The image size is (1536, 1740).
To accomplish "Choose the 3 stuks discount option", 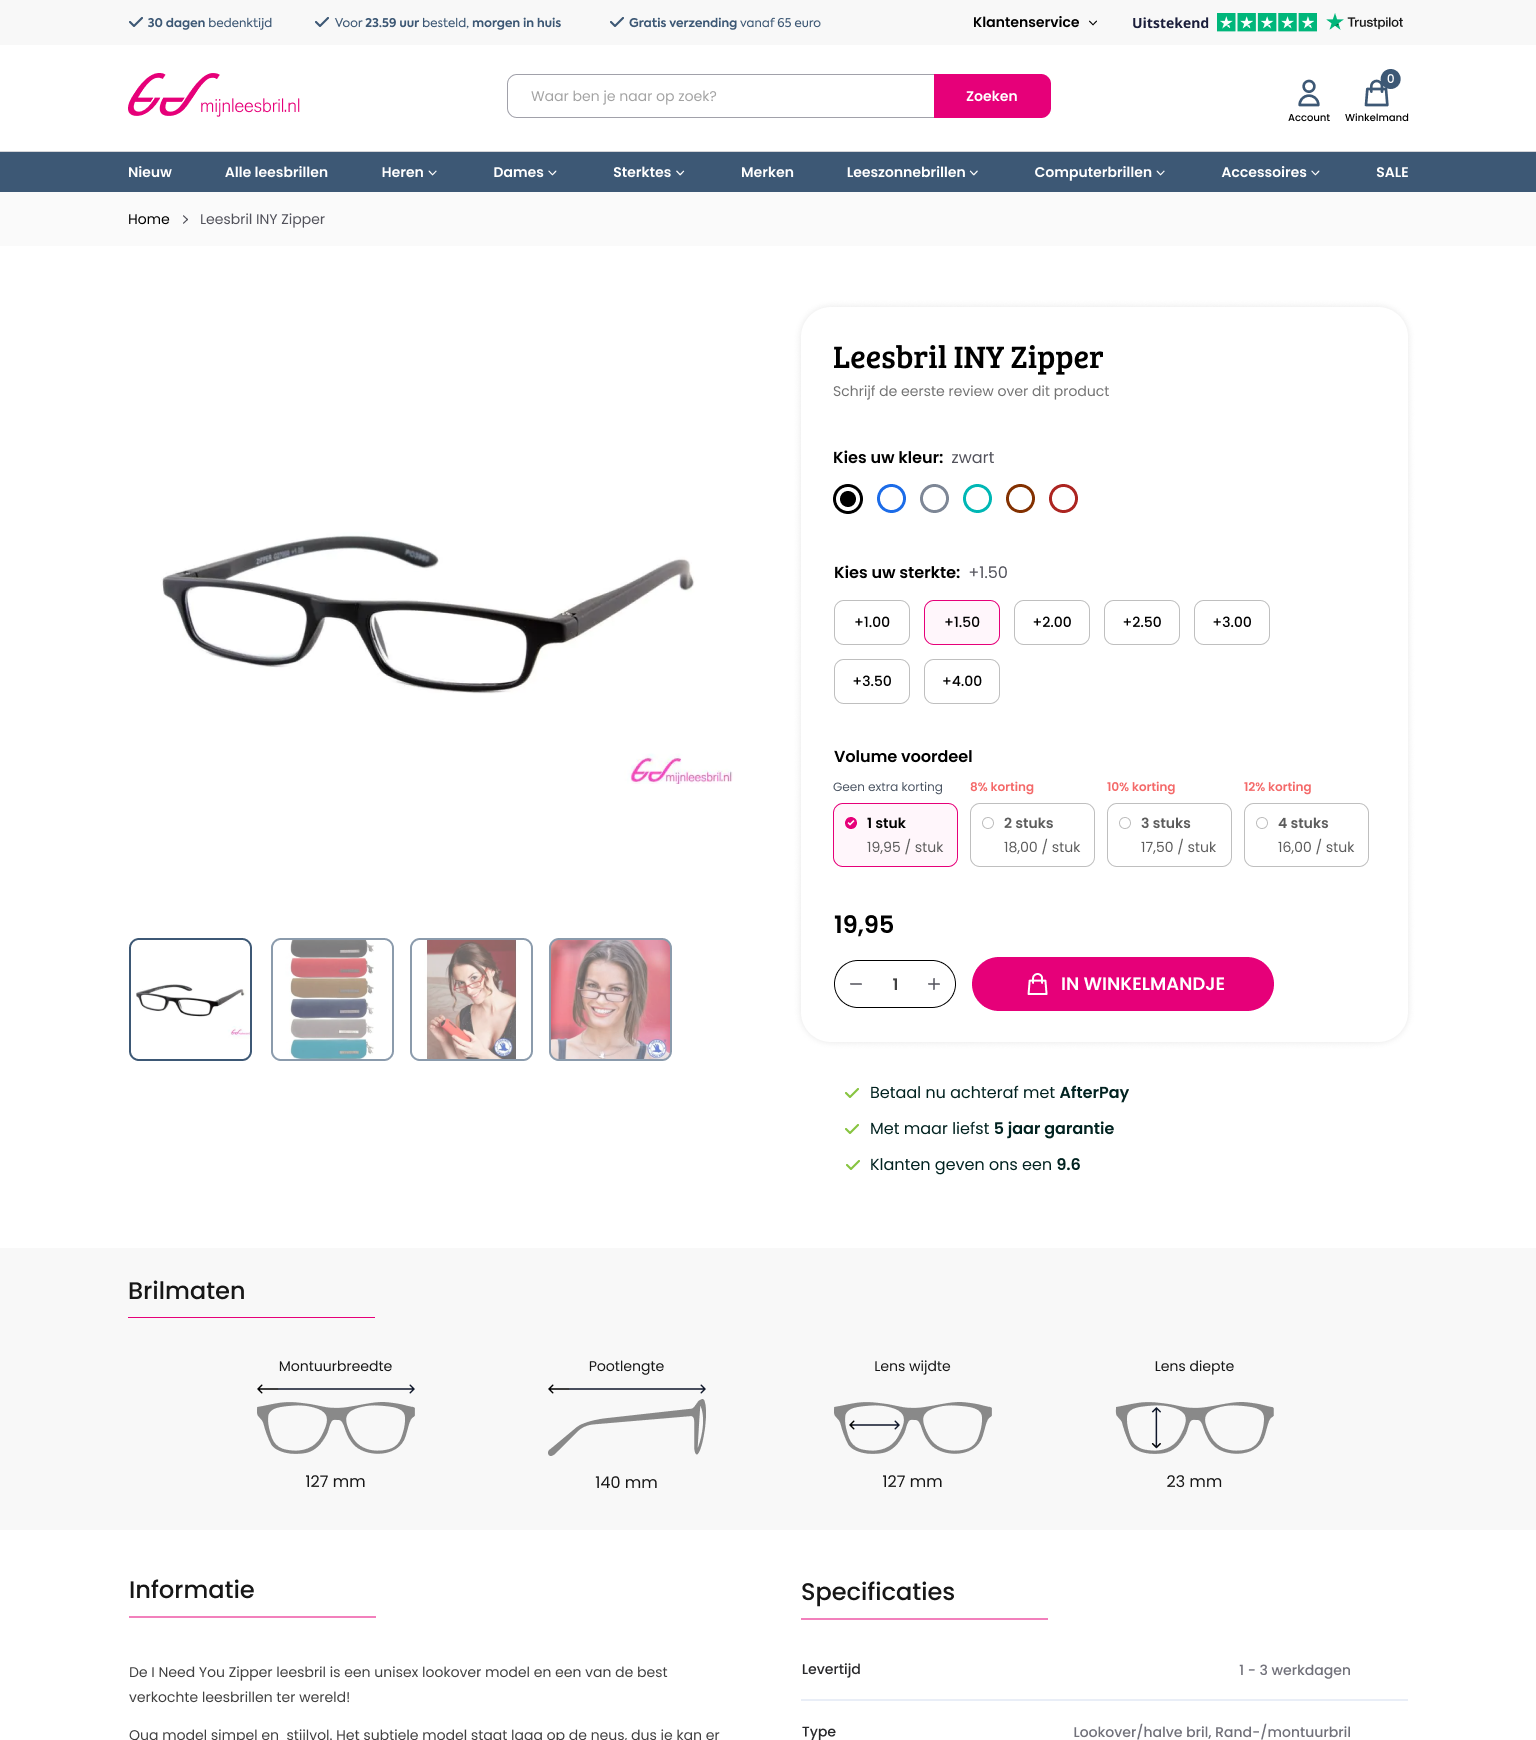I will (1169, 835).
